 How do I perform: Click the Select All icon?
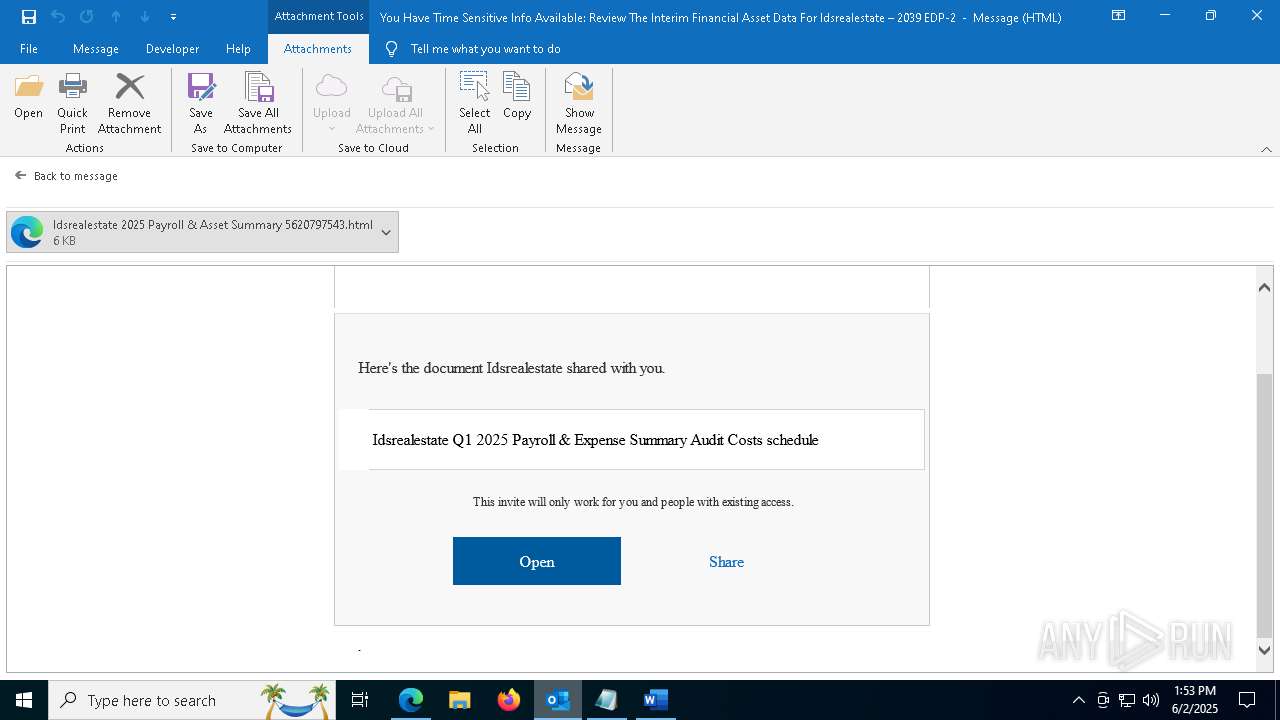[475, 104]
